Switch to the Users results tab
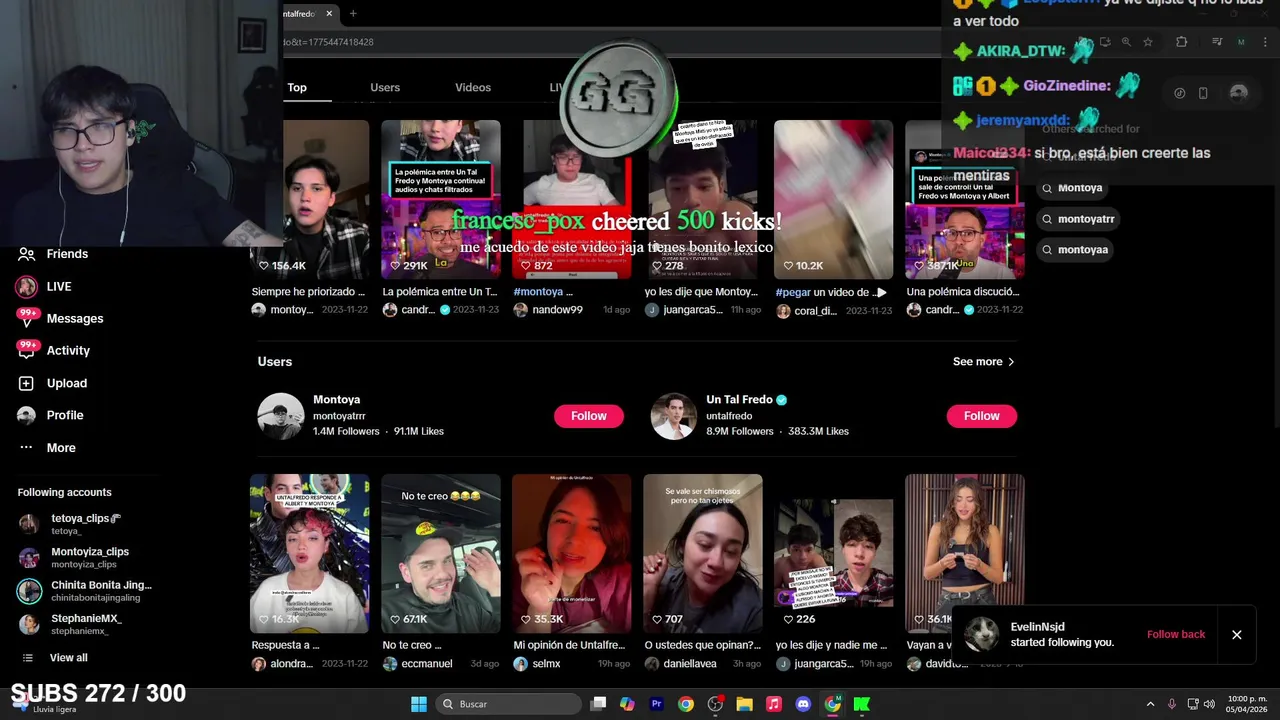 [x=385, y=88]
